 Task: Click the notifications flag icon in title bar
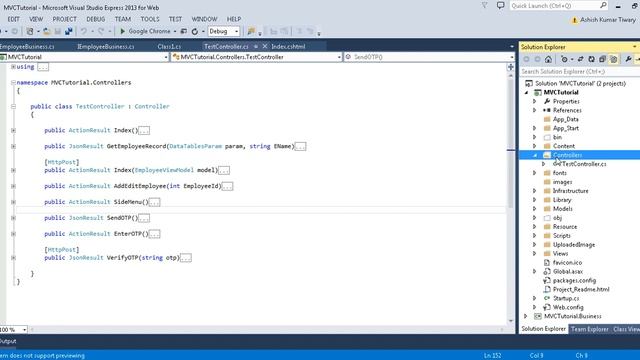484,5
